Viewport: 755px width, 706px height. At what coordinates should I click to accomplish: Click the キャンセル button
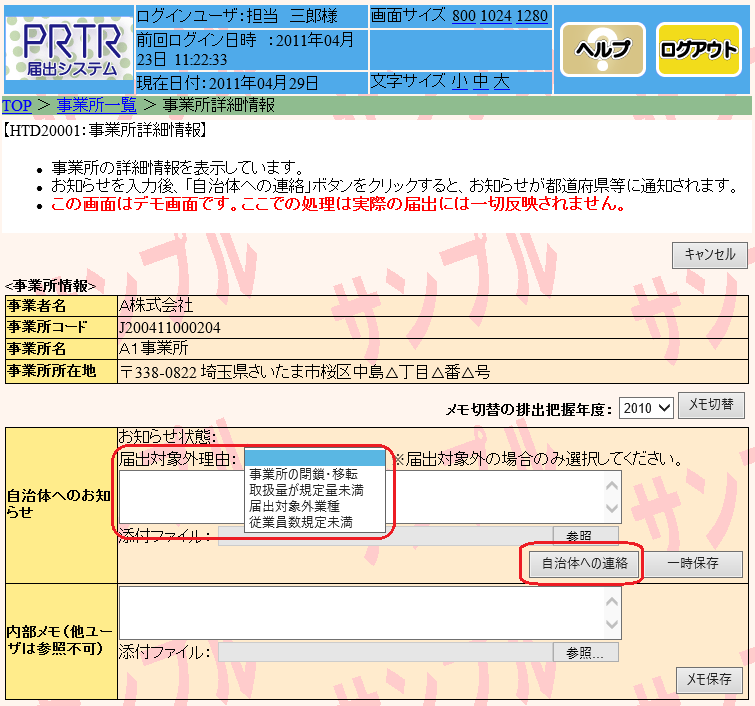tap(710, 255)
